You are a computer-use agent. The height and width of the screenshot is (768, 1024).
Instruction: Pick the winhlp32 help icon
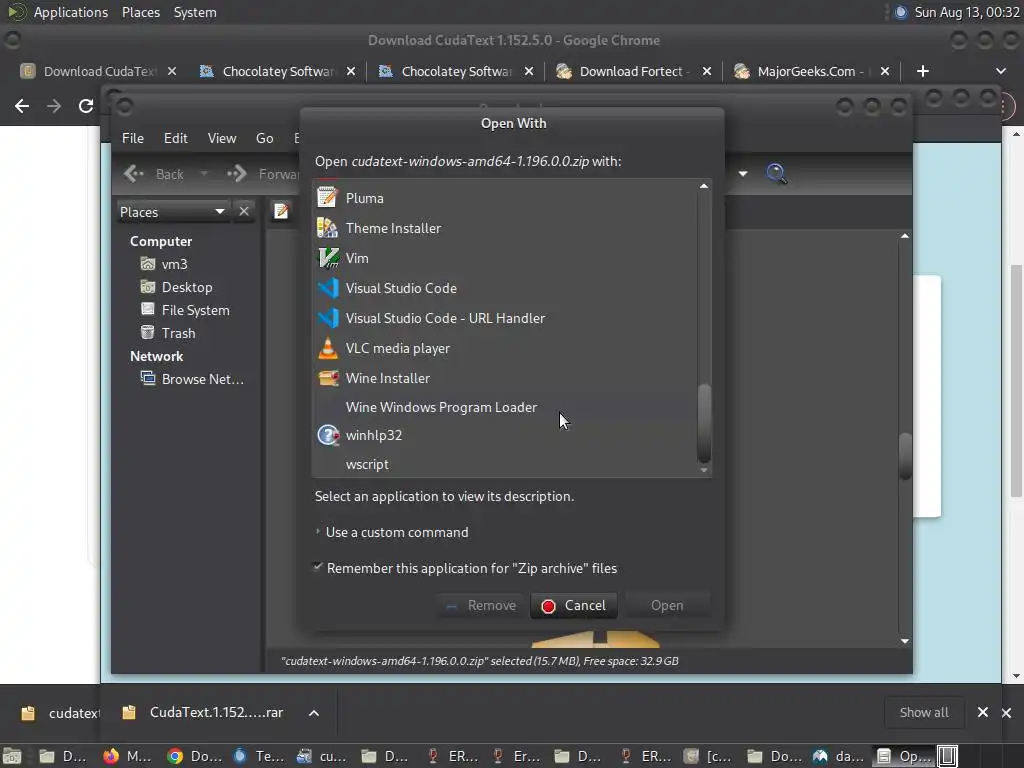tap(328, 435)
